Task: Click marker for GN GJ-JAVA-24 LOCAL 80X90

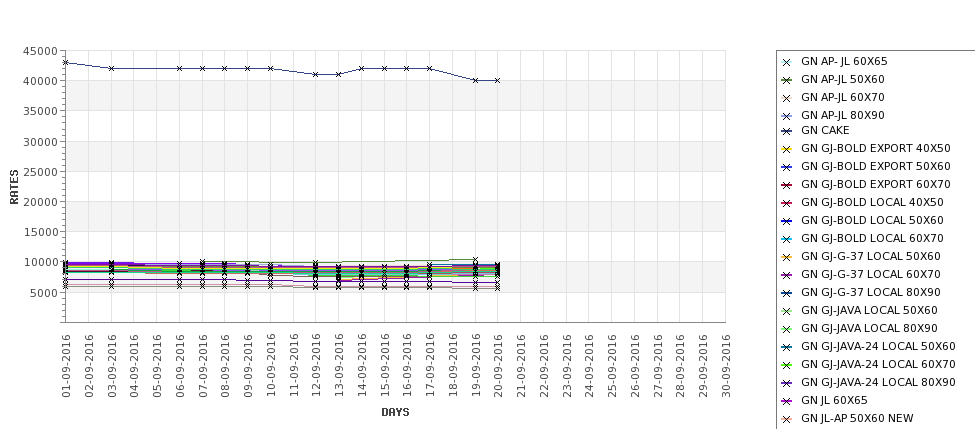Action: click(787, 384)
